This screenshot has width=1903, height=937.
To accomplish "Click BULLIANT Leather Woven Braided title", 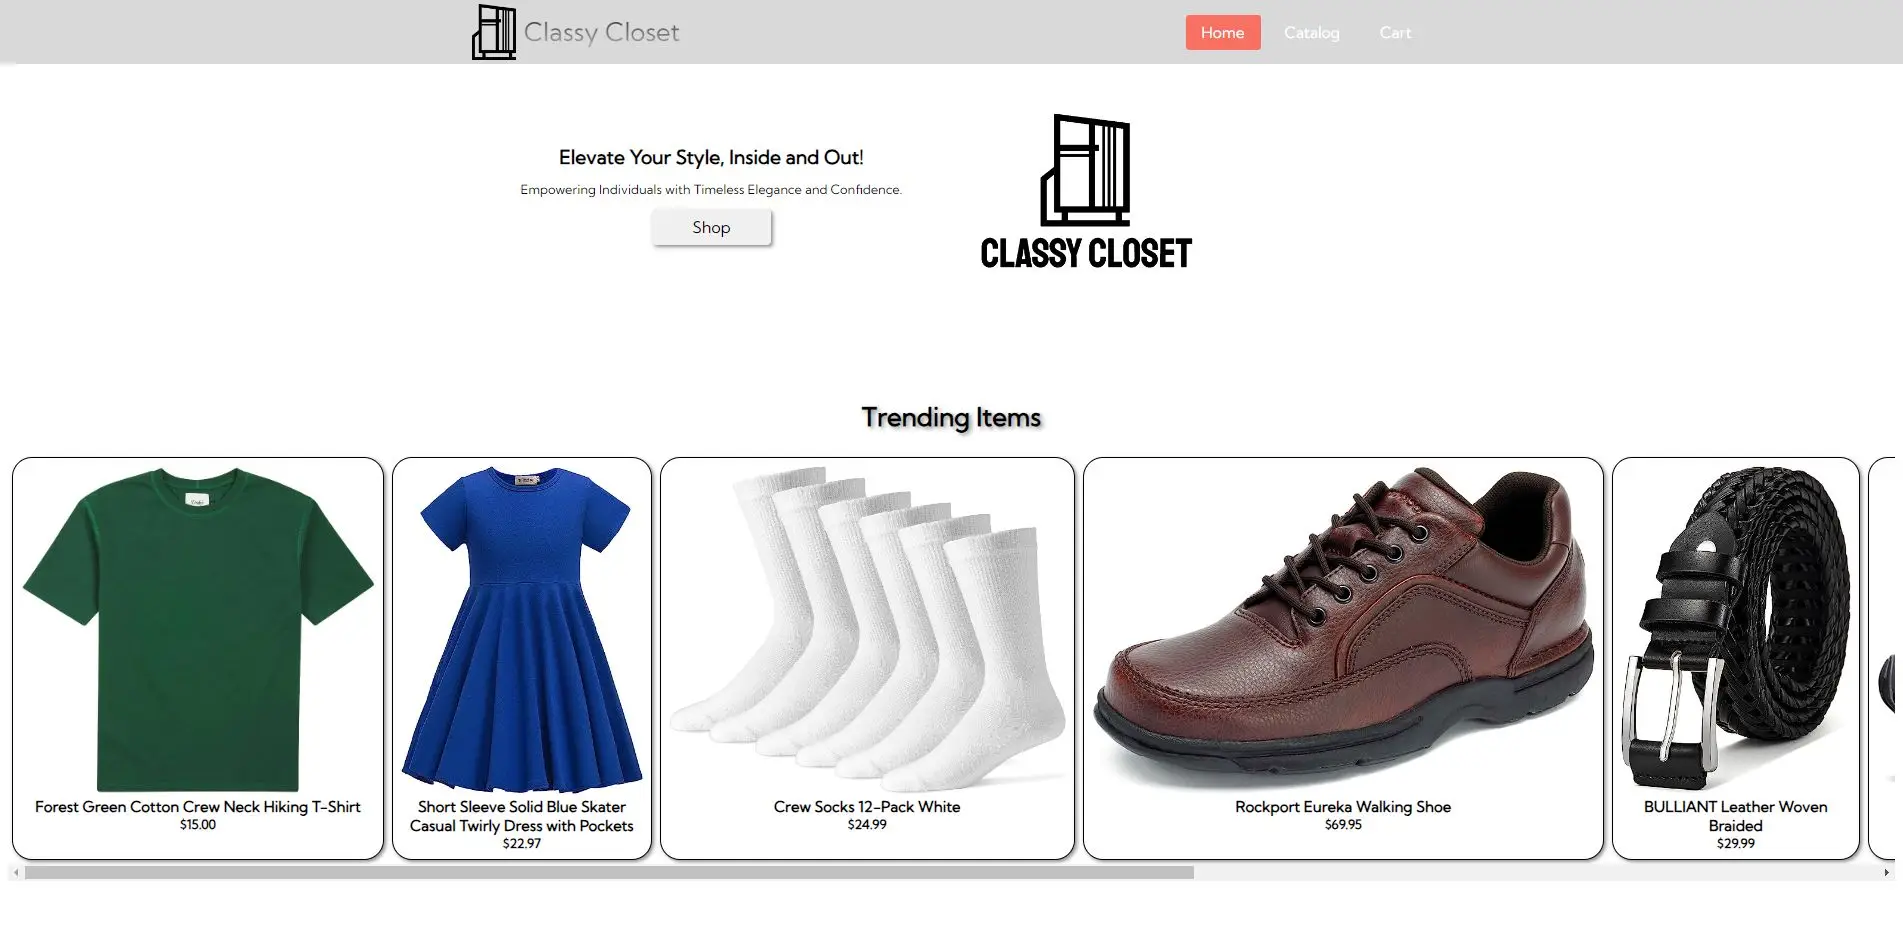I will (1735, 816).
